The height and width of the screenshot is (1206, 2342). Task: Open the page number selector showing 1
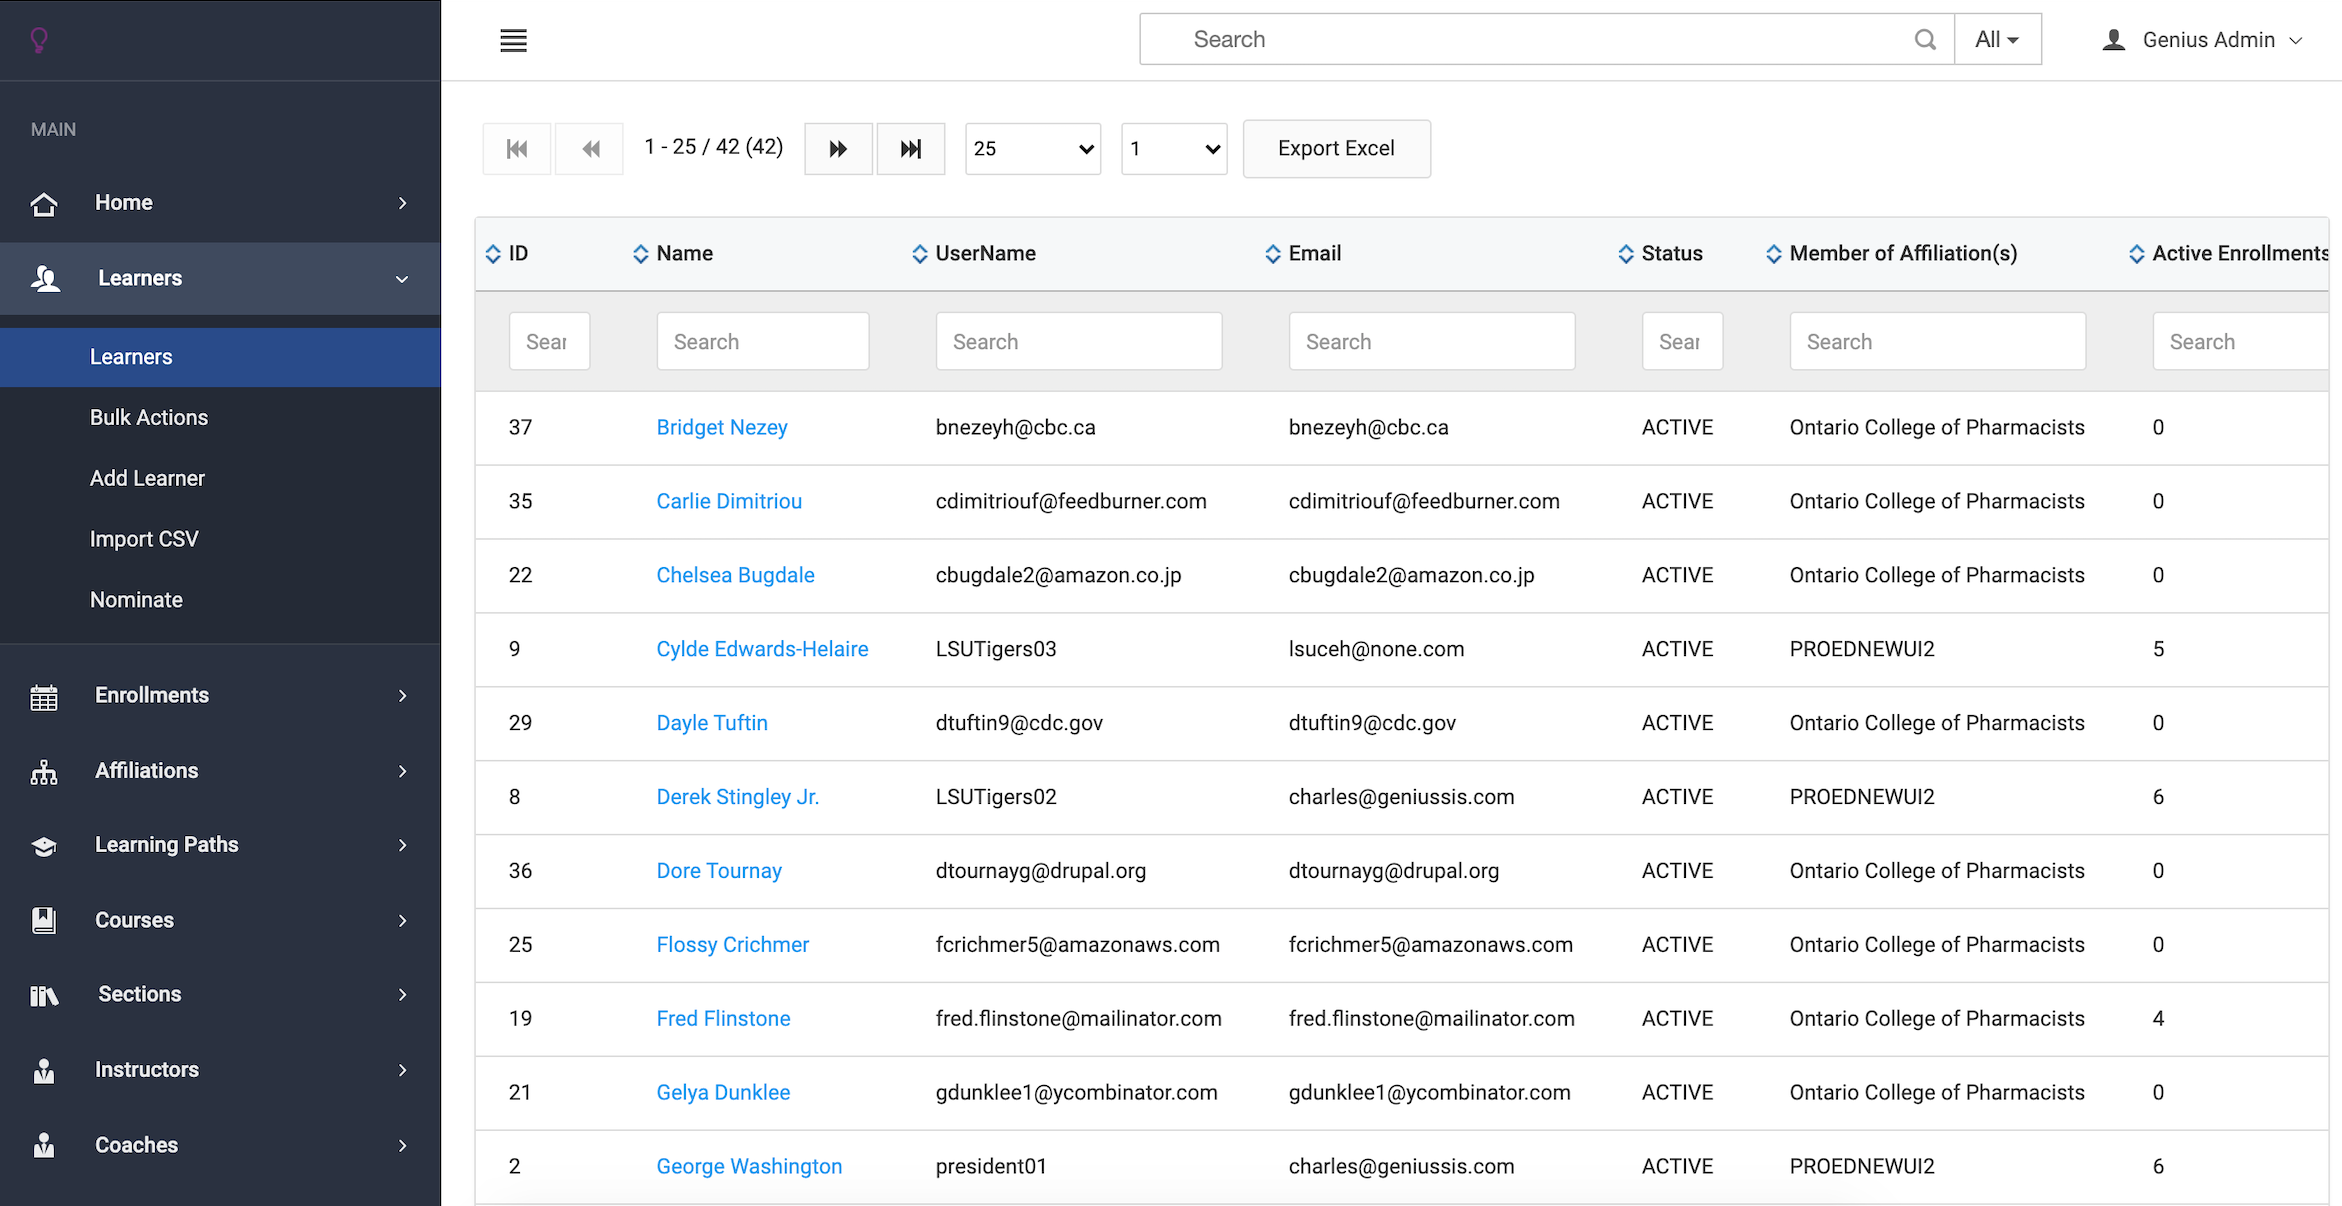(x=1174, y=149)
